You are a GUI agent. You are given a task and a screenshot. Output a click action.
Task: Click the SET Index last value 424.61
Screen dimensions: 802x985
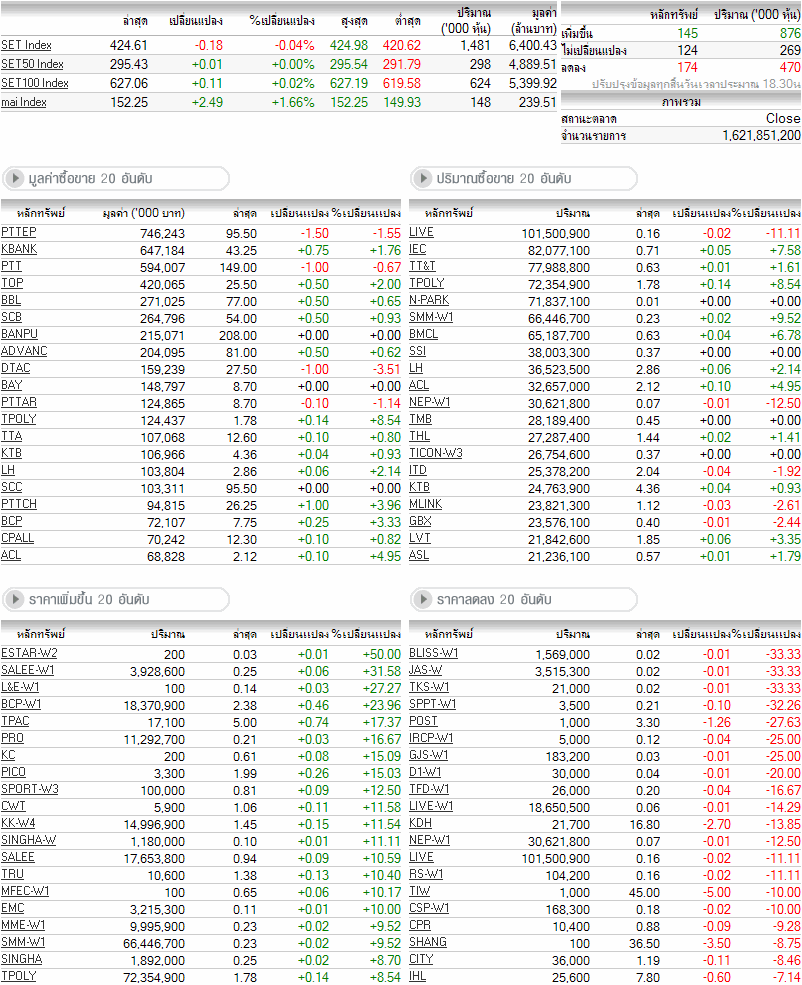[x=129, y=45]
